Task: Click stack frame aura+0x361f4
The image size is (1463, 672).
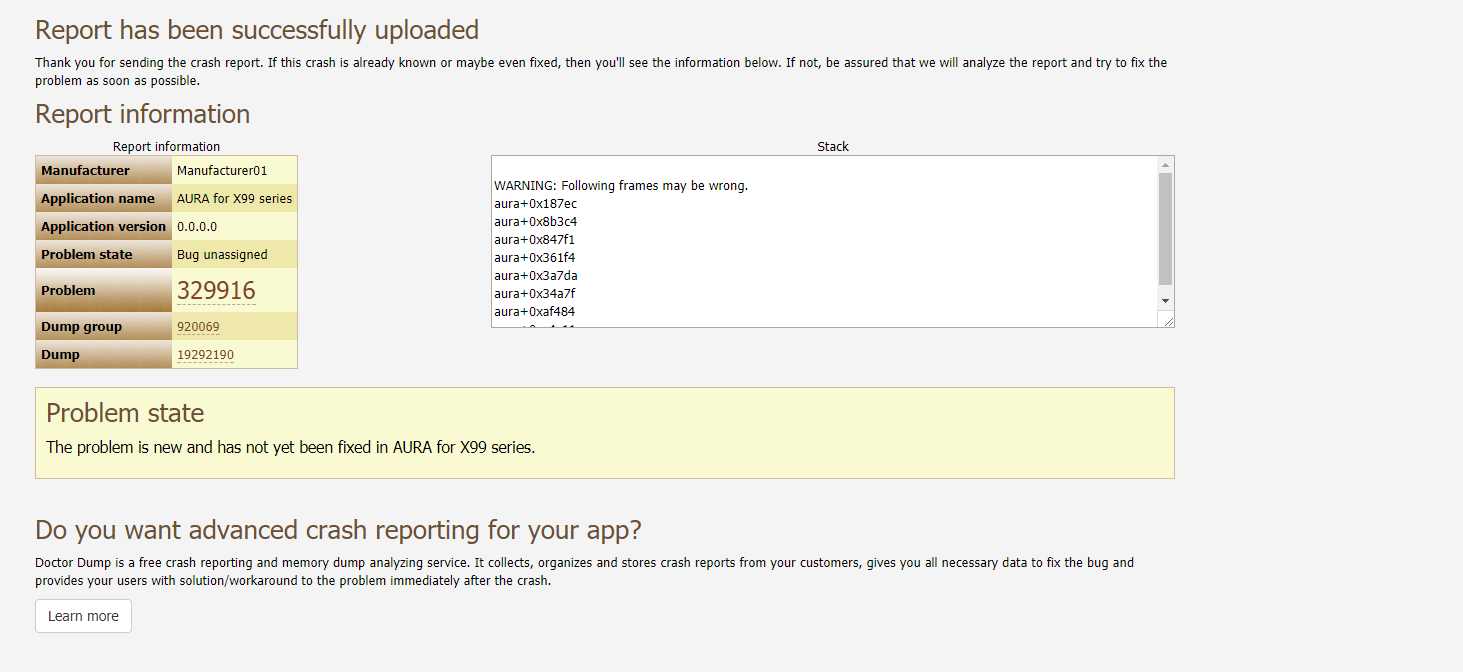Action: (534, 258)
